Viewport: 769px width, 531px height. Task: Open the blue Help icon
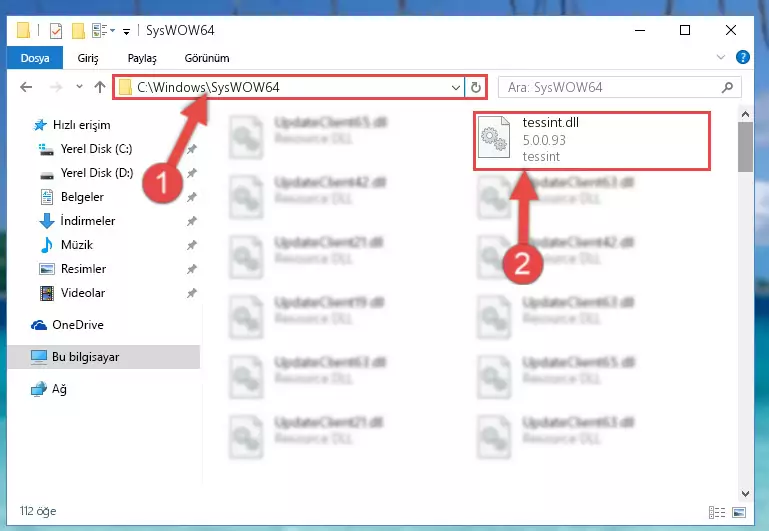[743, 57]
